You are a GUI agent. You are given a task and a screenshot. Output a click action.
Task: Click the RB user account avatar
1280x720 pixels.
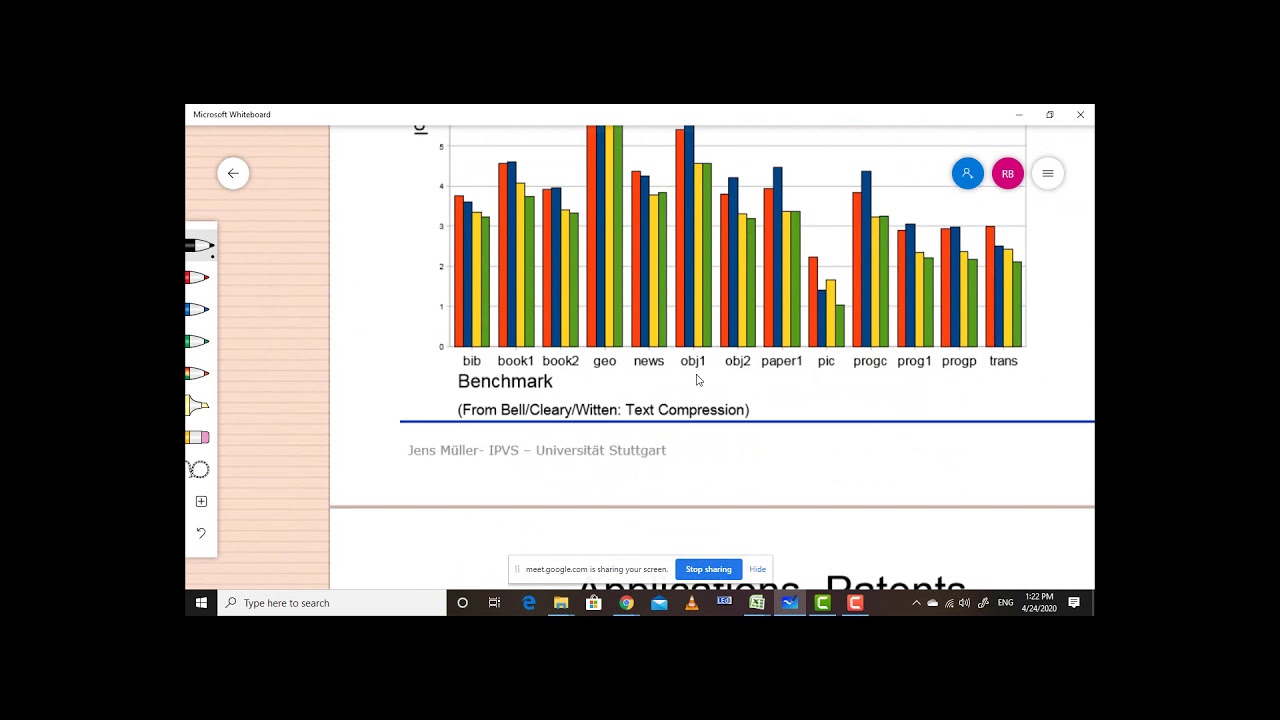point(1007,173)
